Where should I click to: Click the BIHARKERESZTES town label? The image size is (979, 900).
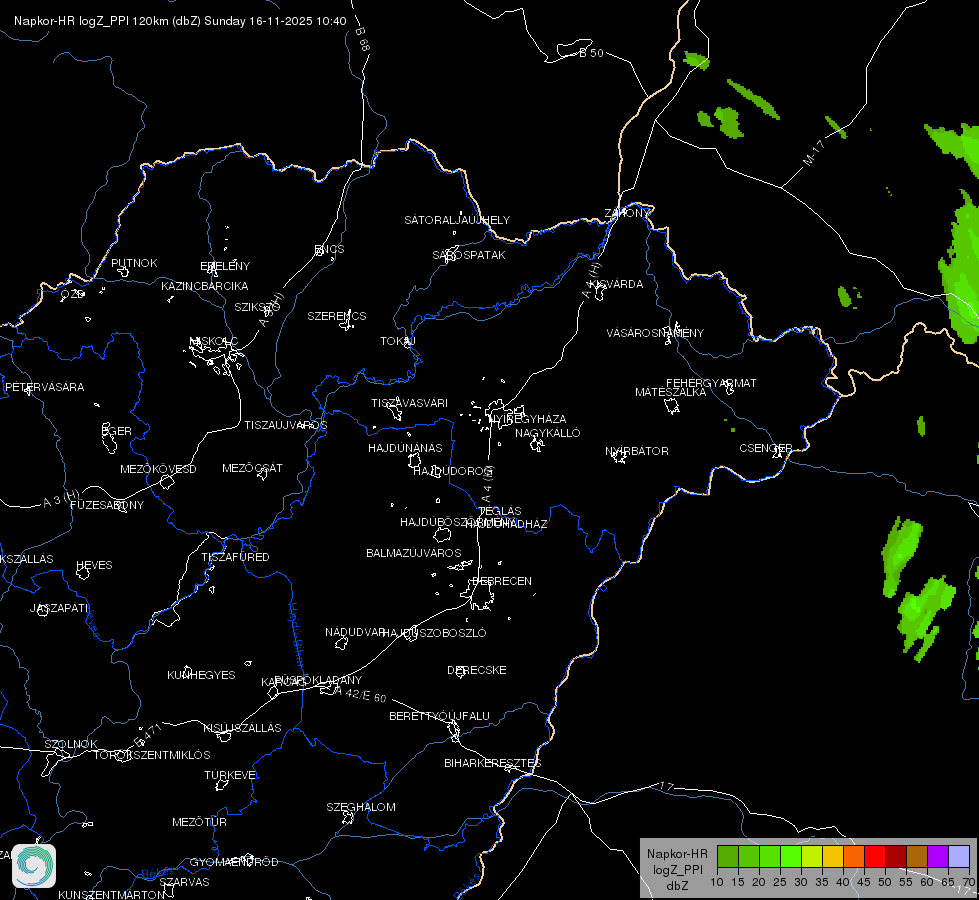[x=493, y=763]
